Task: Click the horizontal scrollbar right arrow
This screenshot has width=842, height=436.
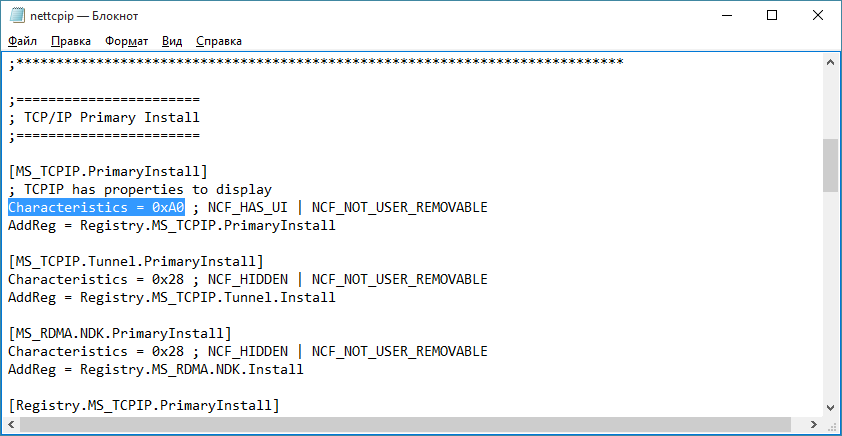Action: point(813,424)
